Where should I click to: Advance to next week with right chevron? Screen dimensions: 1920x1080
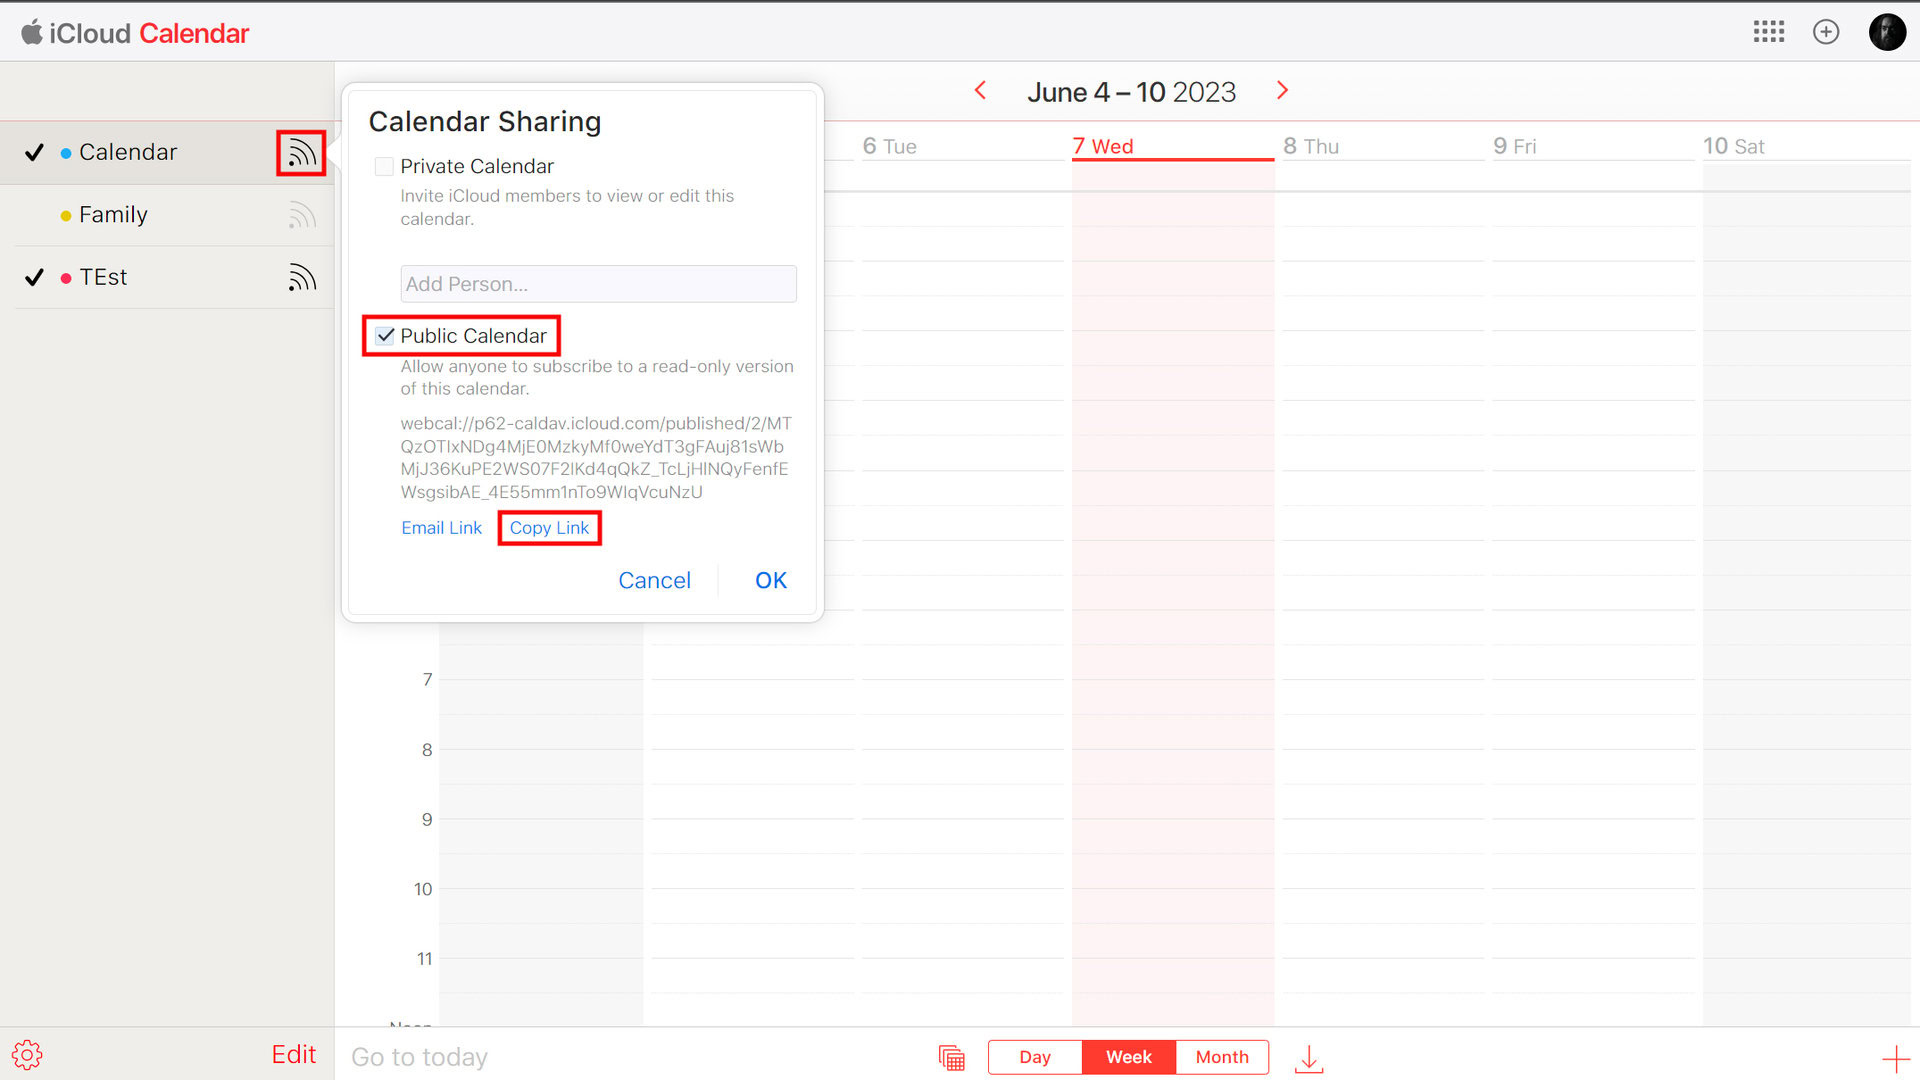(1282, 91)
